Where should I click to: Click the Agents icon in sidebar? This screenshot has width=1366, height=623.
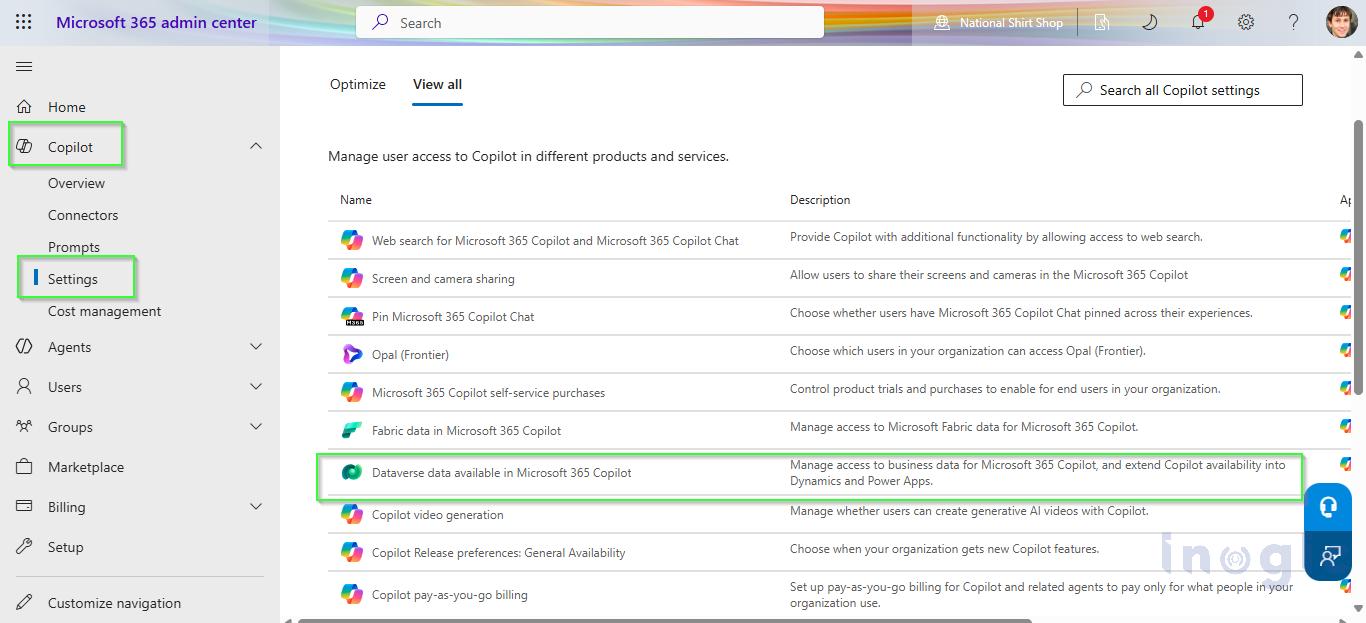(25, 347)
